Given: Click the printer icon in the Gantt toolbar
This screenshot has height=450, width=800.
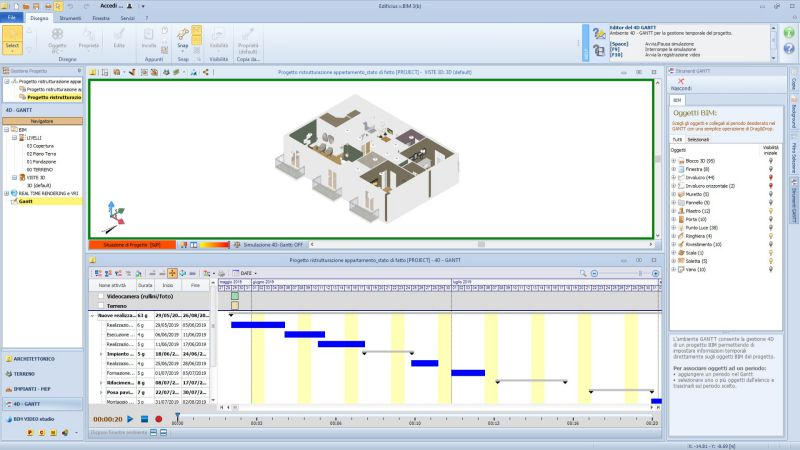Looking at the screenshot, I should coord(221,273).
